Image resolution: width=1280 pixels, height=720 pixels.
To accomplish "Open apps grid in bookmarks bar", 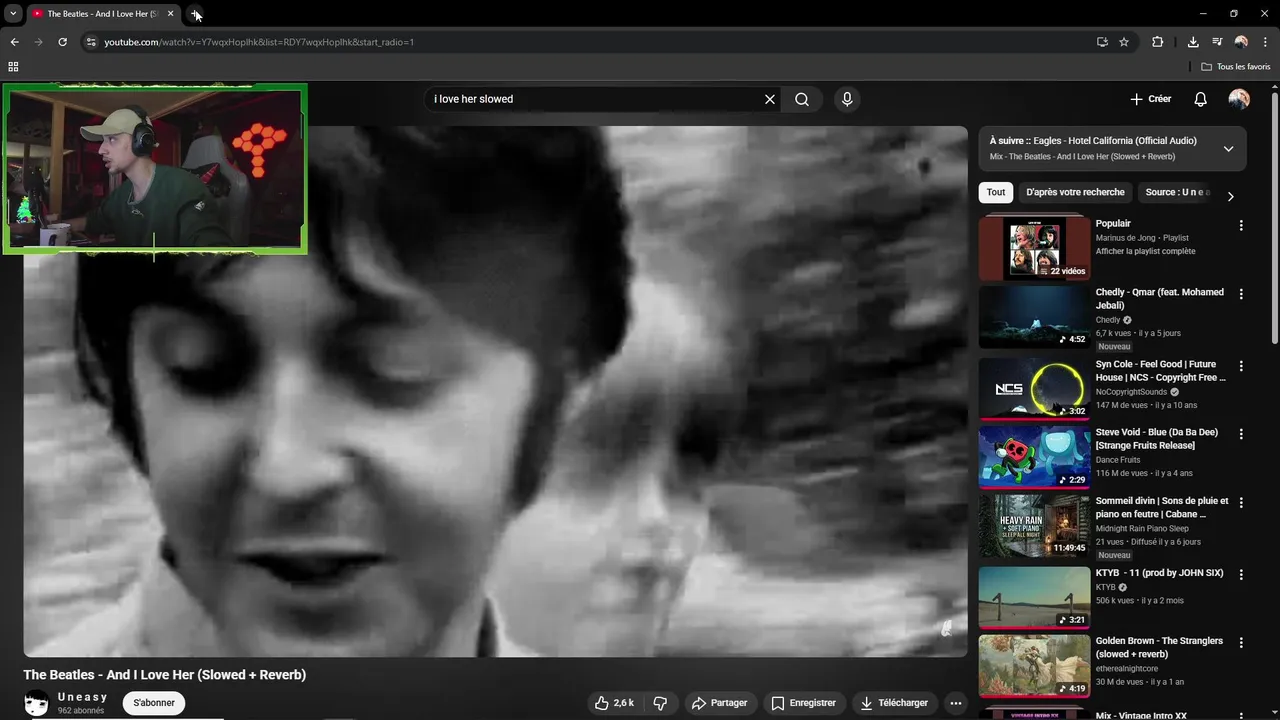I will (13, 67).
